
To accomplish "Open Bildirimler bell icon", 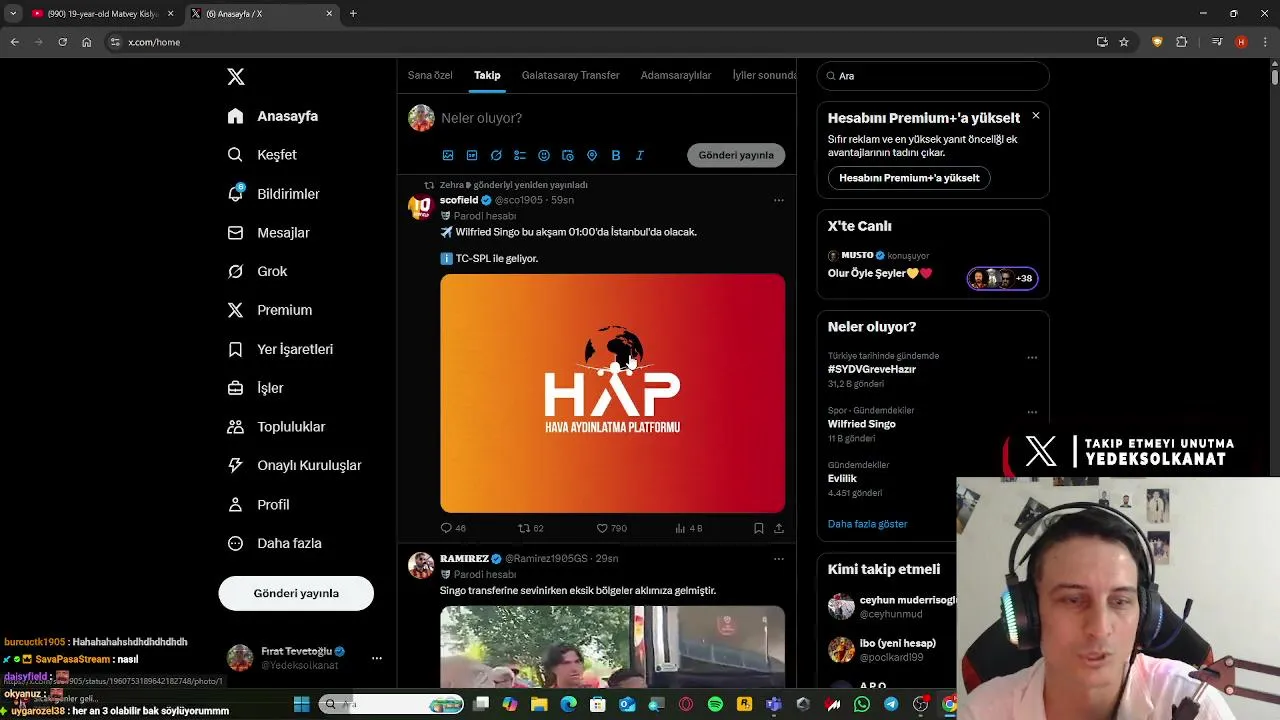I will tap(235, 193).
